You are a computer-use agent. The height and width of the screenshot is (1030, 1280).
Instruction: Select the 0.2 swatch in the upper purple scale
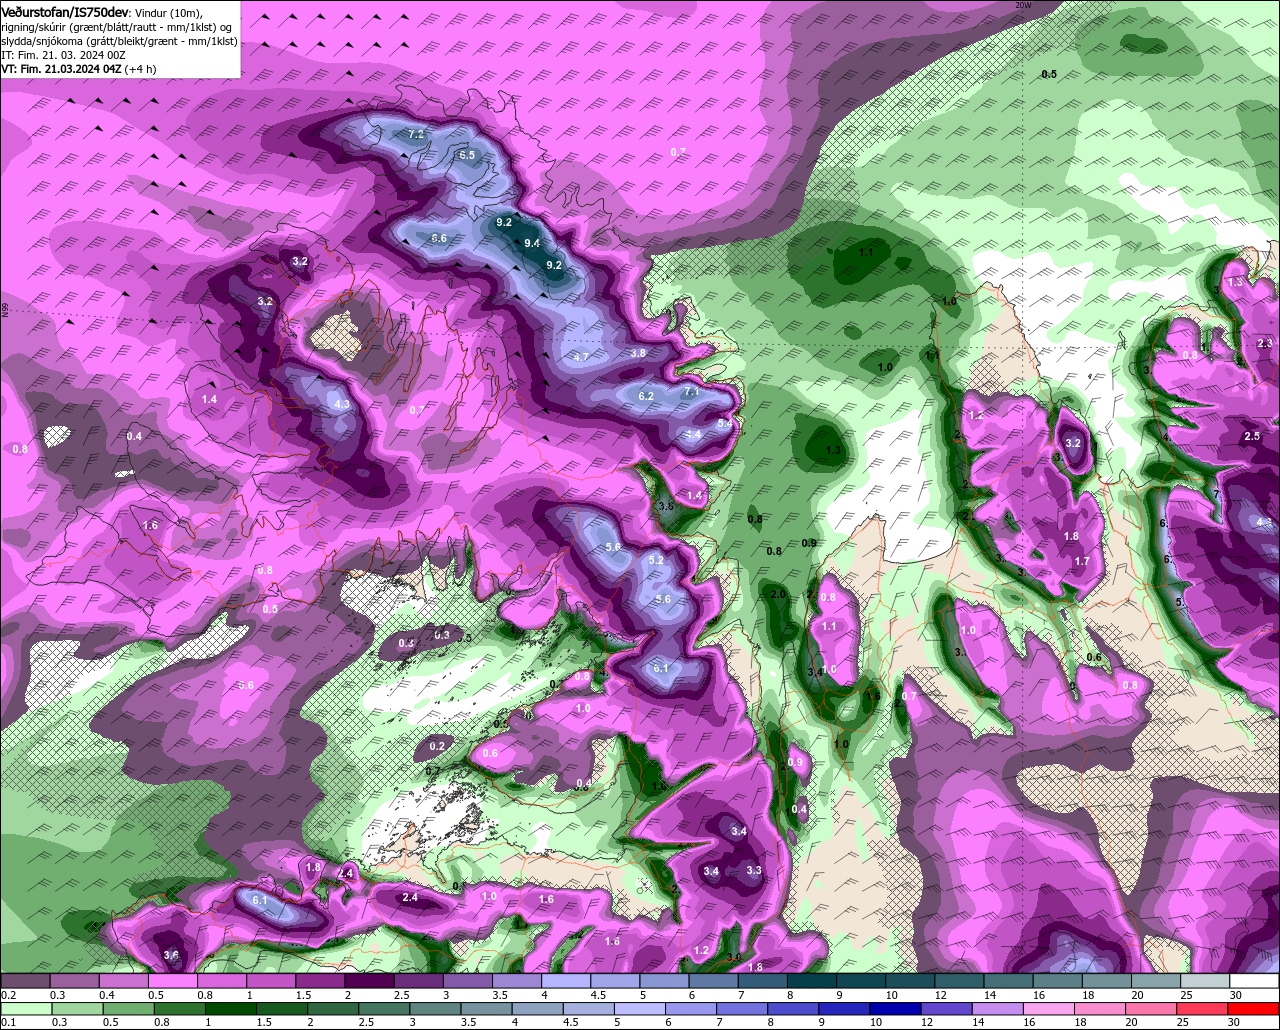point(25,981)
